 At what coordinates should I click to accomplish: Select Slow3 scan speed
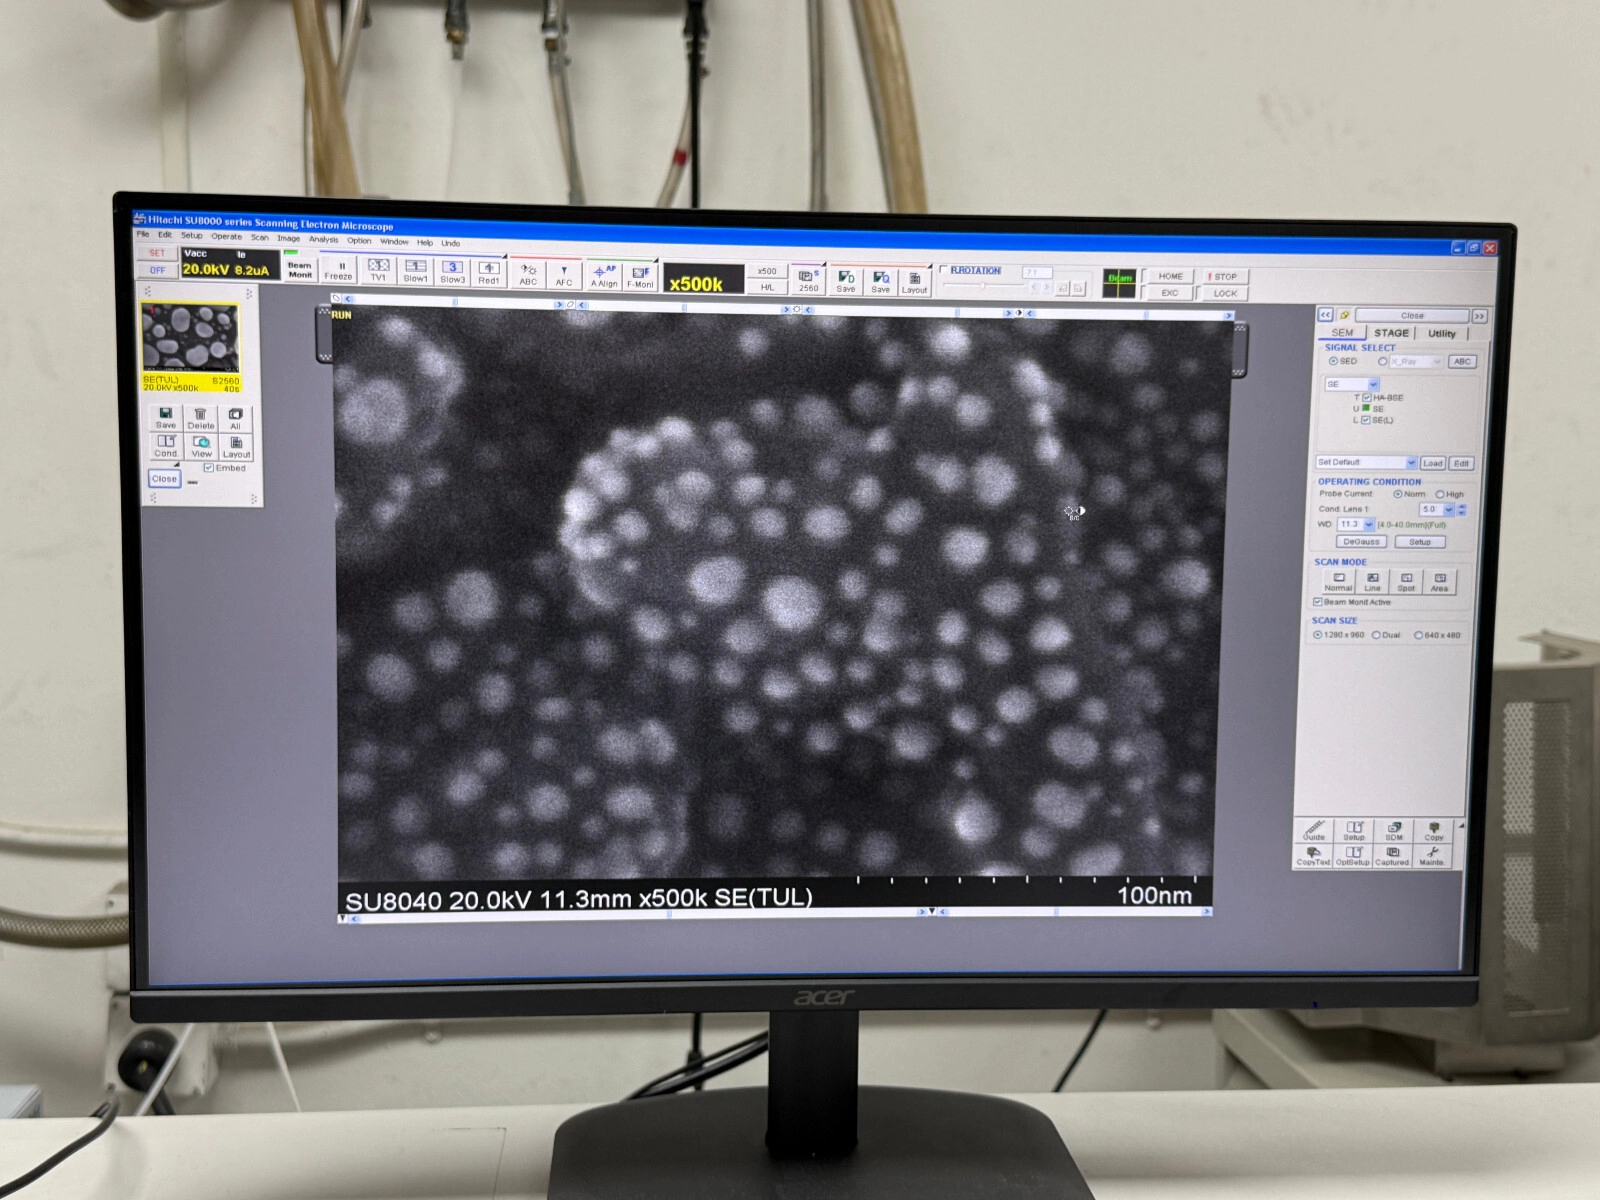point(452,271)
